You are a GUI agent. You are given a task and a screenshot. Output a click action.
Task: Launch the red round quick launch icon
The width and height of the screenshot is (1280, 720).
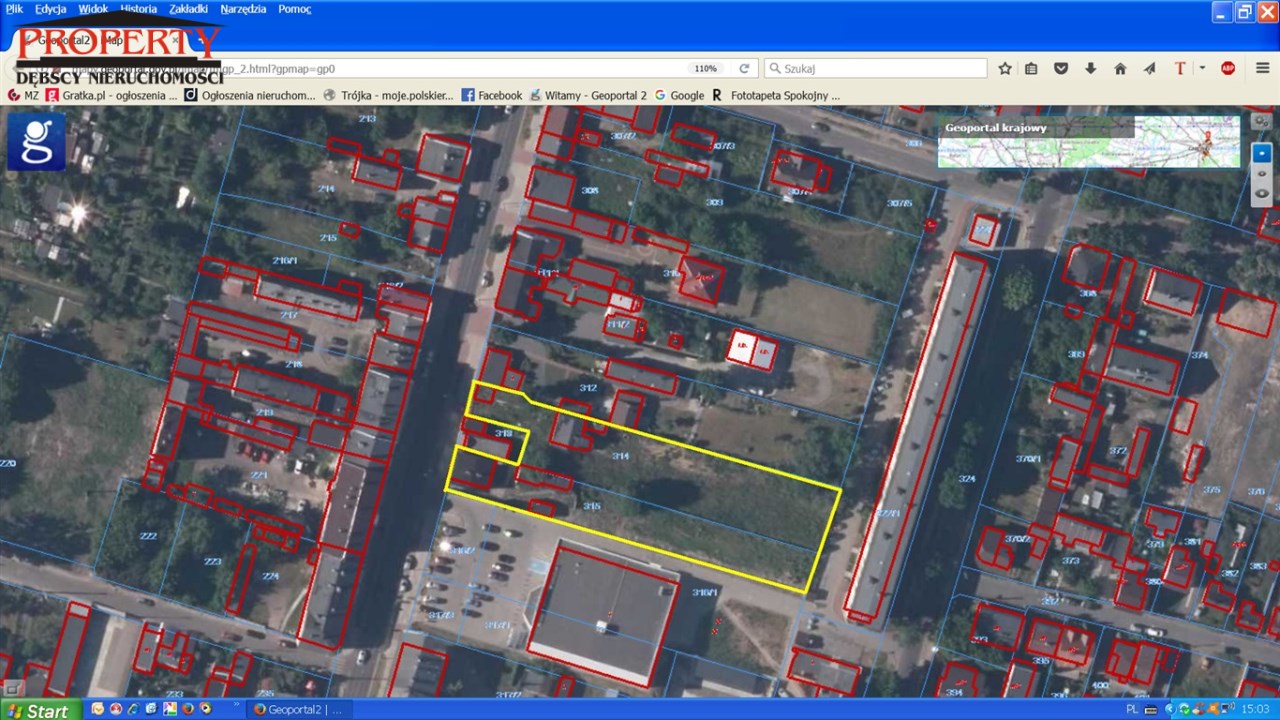click(116, 709)
